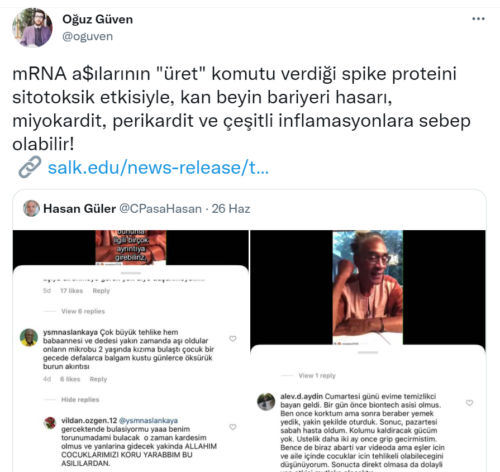Like ysmnaslankaya's comment with the heart
The height and width of the screenshot is (472, 500).
click(233, 339)
